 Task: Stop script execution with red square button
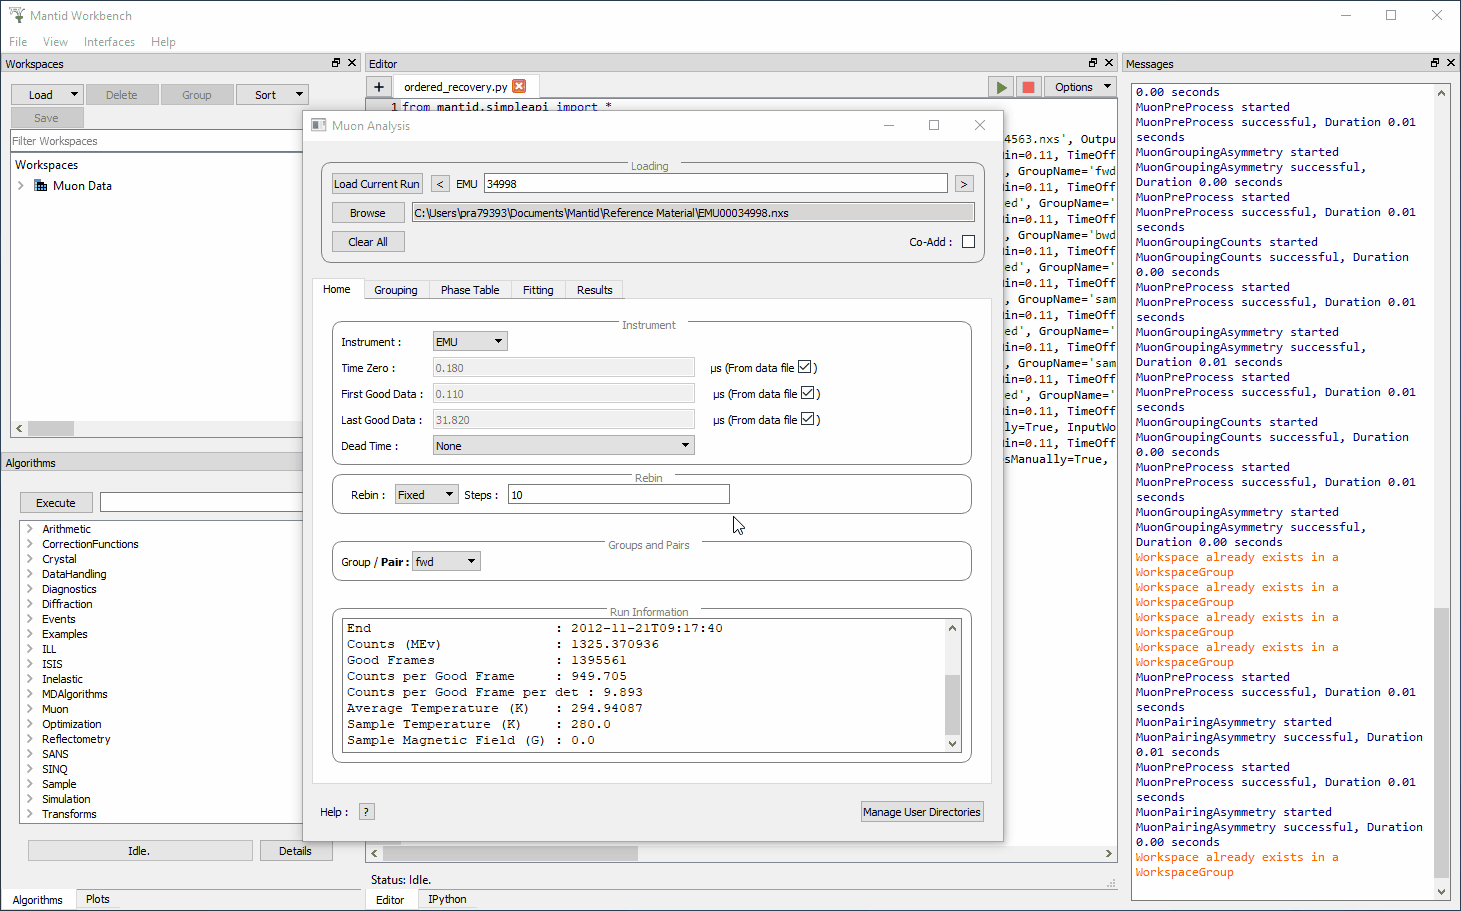[1028, 87]
